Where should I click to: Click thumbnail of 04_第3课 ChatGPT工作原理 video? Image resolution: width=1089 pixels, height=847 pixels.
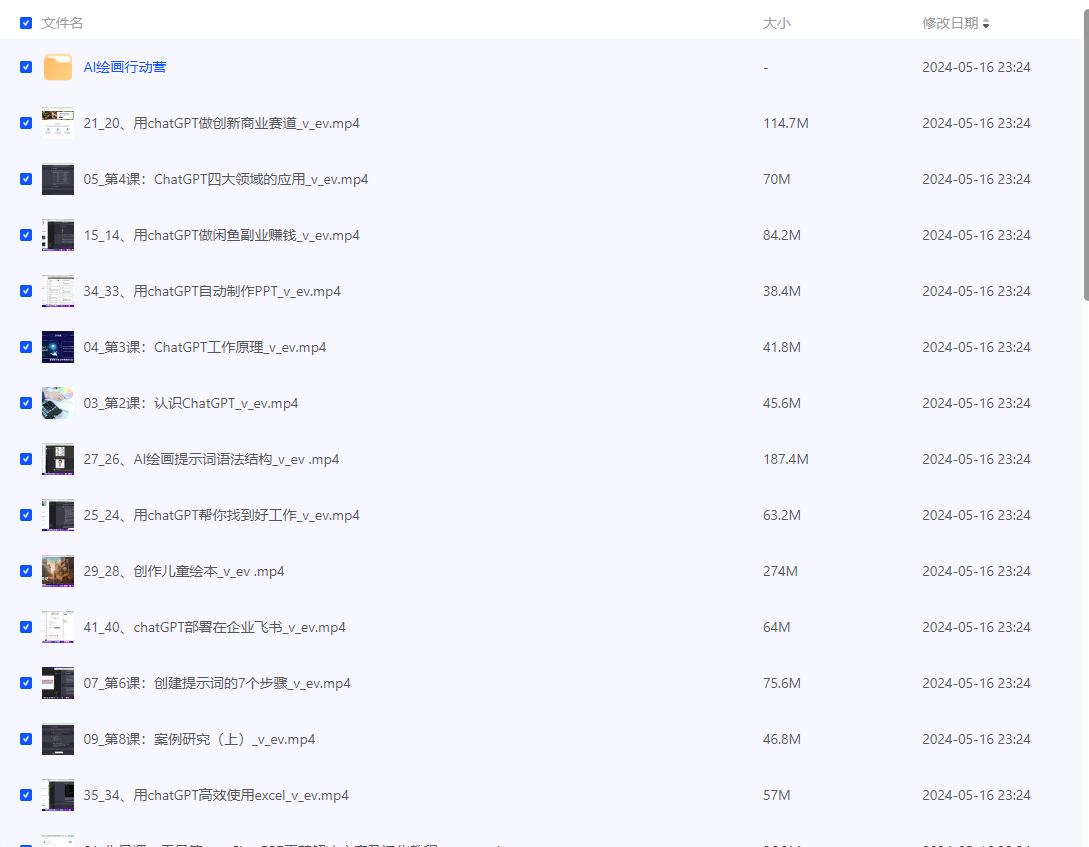point(58,348)
